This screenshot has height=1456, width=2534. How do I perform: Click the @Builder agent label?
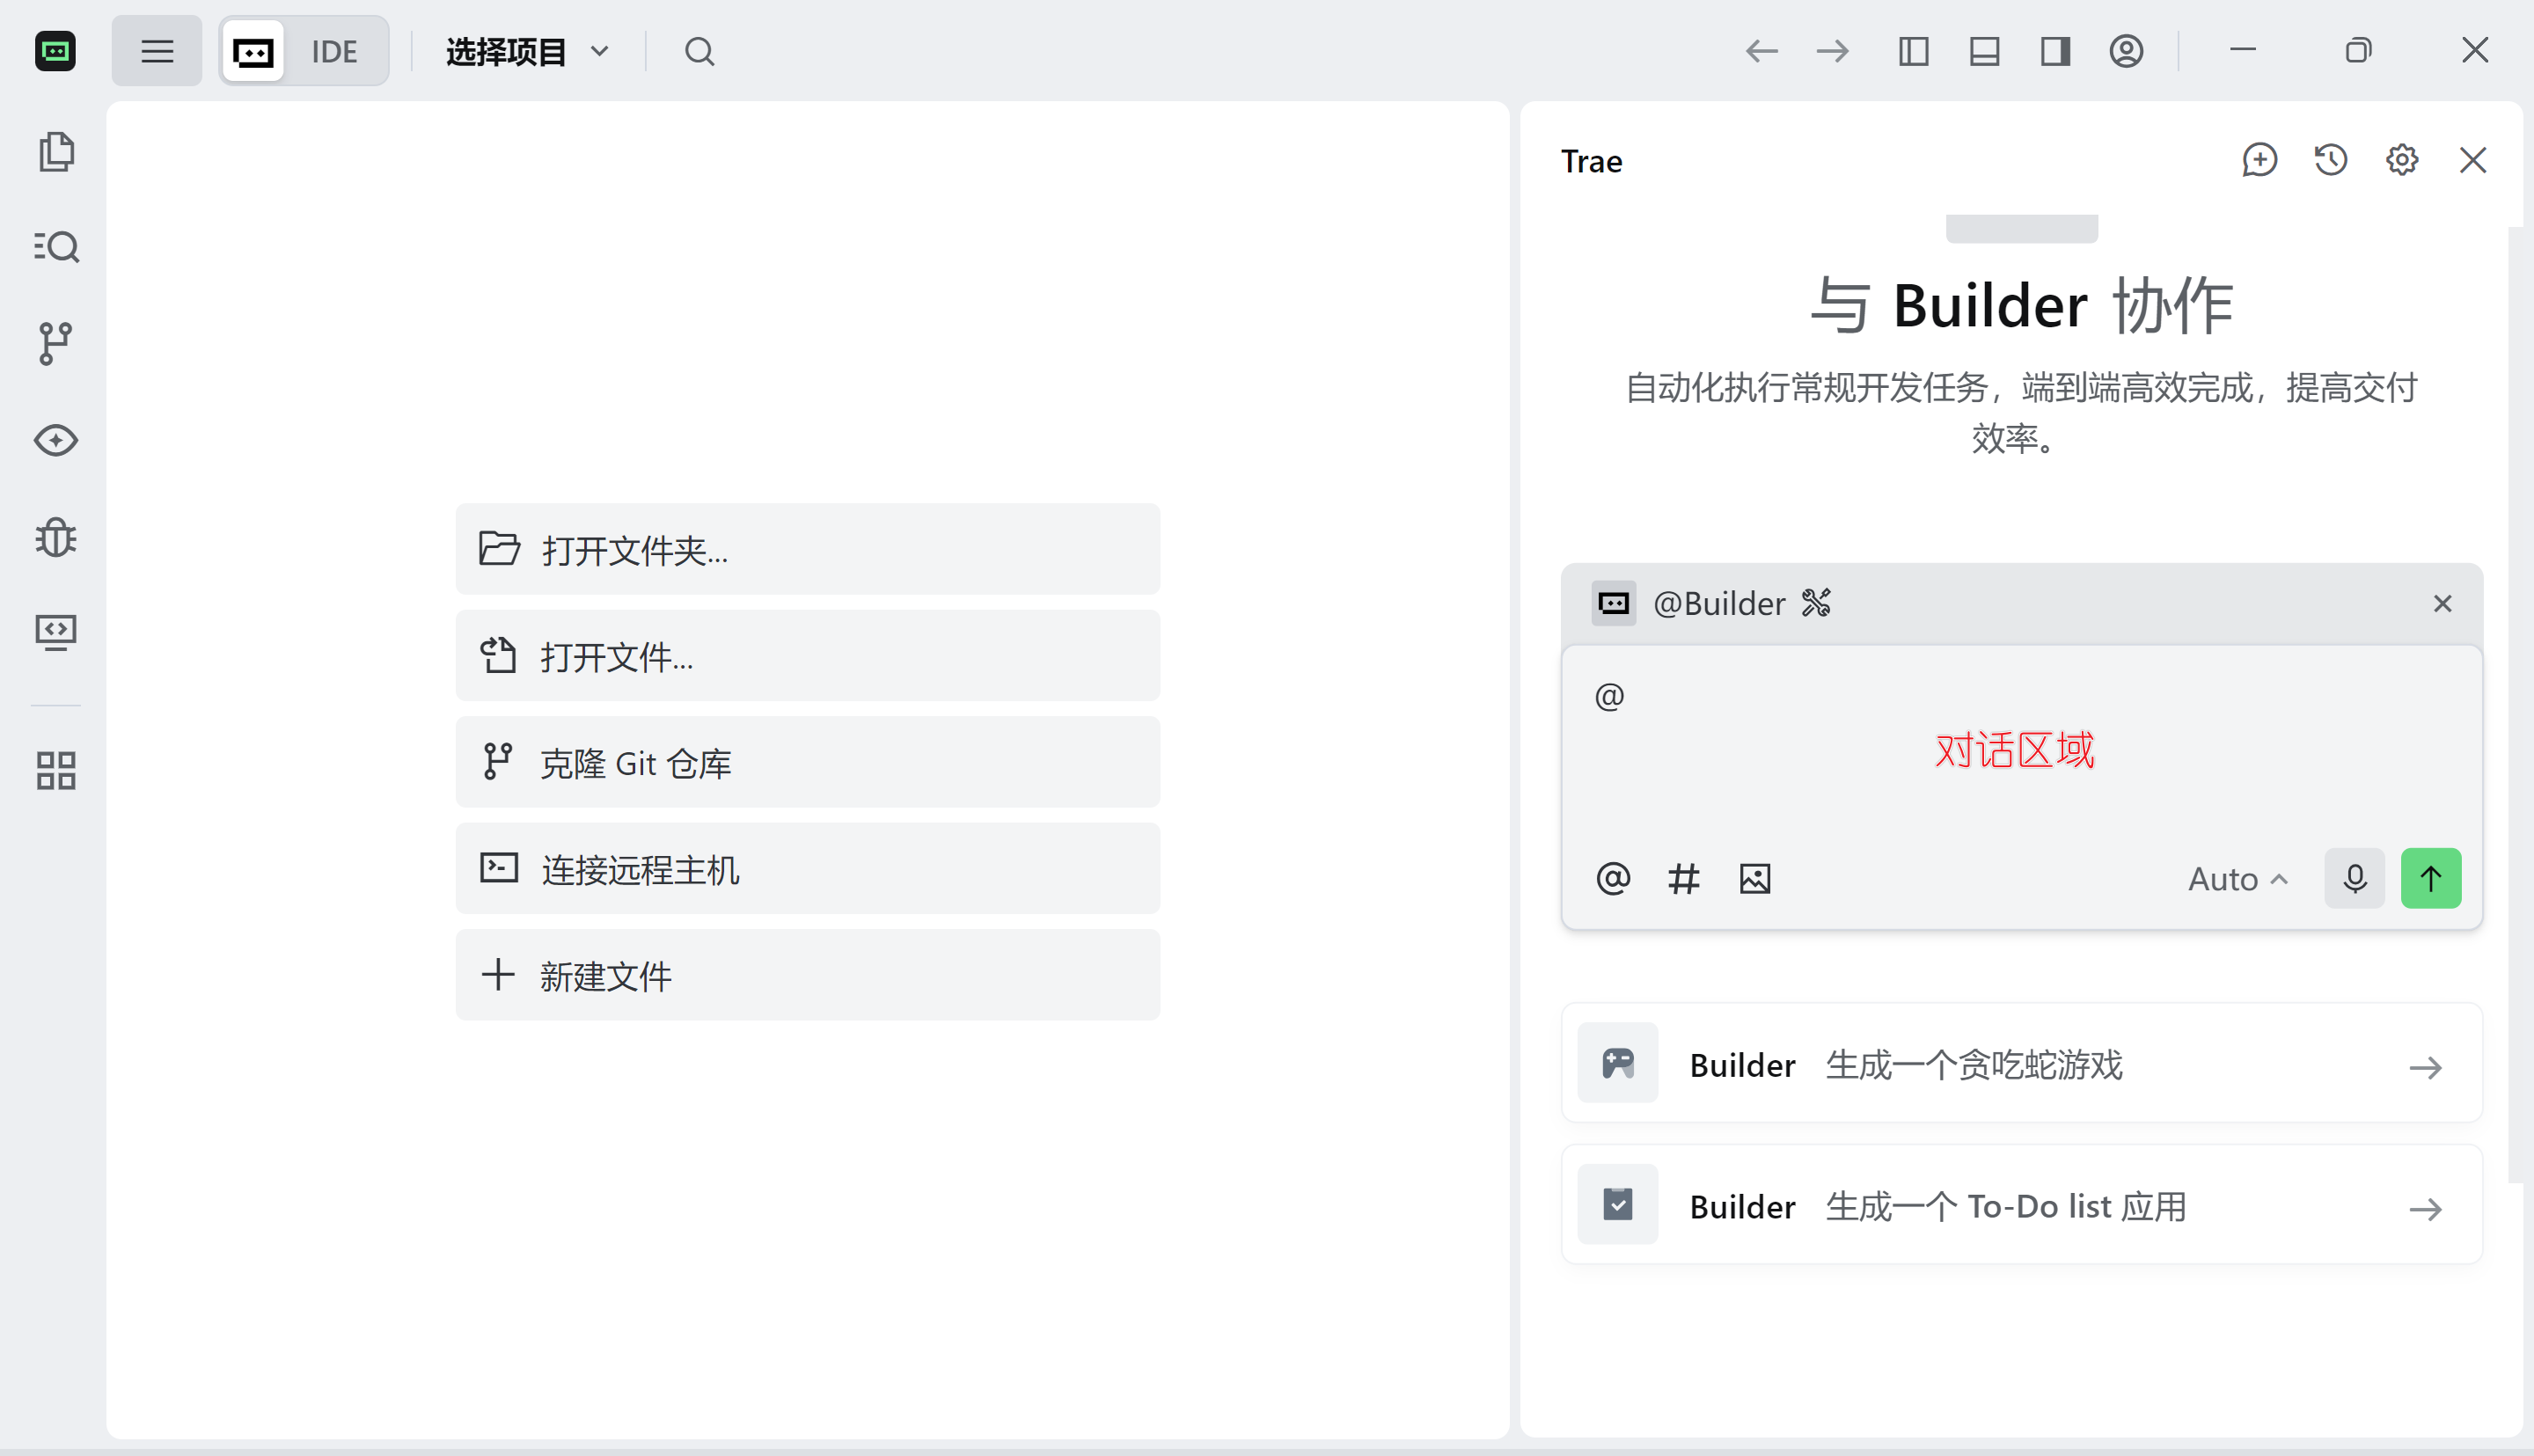click(x=1719, y=604)
